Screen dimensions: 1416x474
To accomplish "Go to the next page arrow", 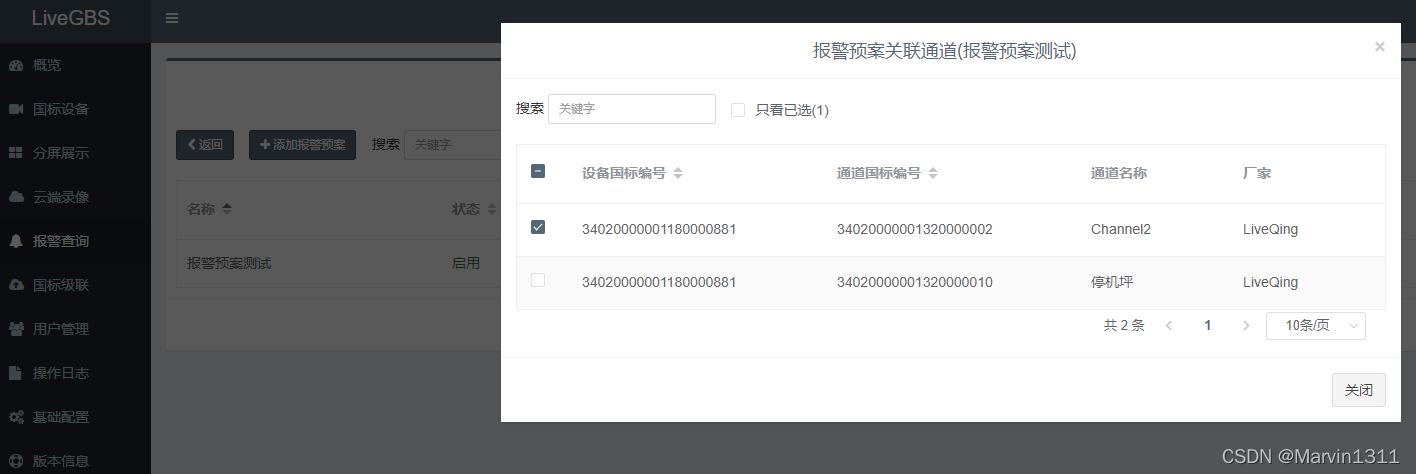I will [1246, 325].
